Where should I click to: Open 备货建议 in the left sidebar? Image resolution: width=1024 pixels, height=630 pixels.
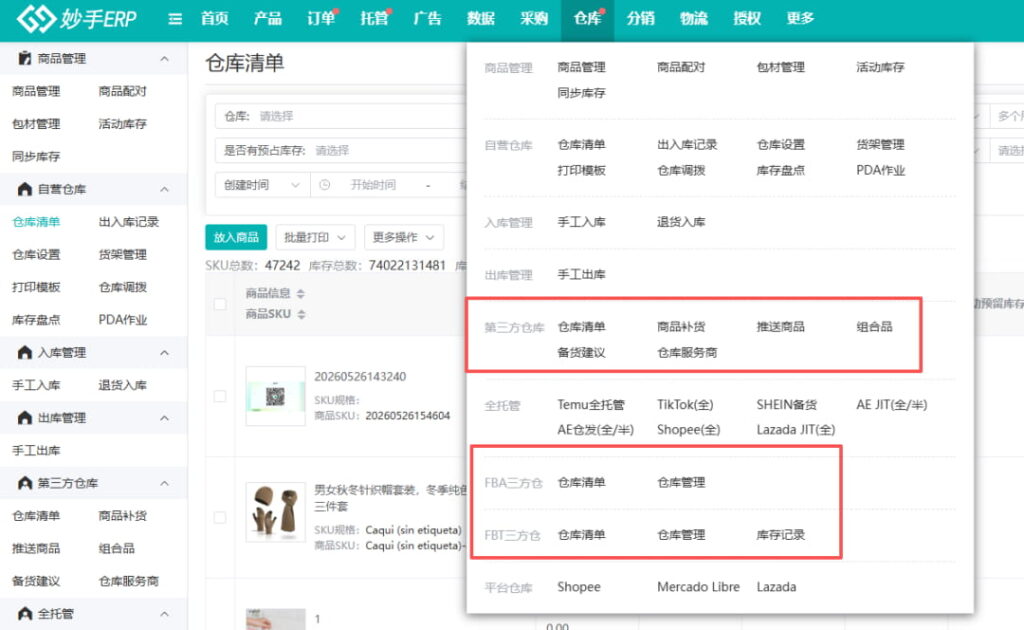36,581
